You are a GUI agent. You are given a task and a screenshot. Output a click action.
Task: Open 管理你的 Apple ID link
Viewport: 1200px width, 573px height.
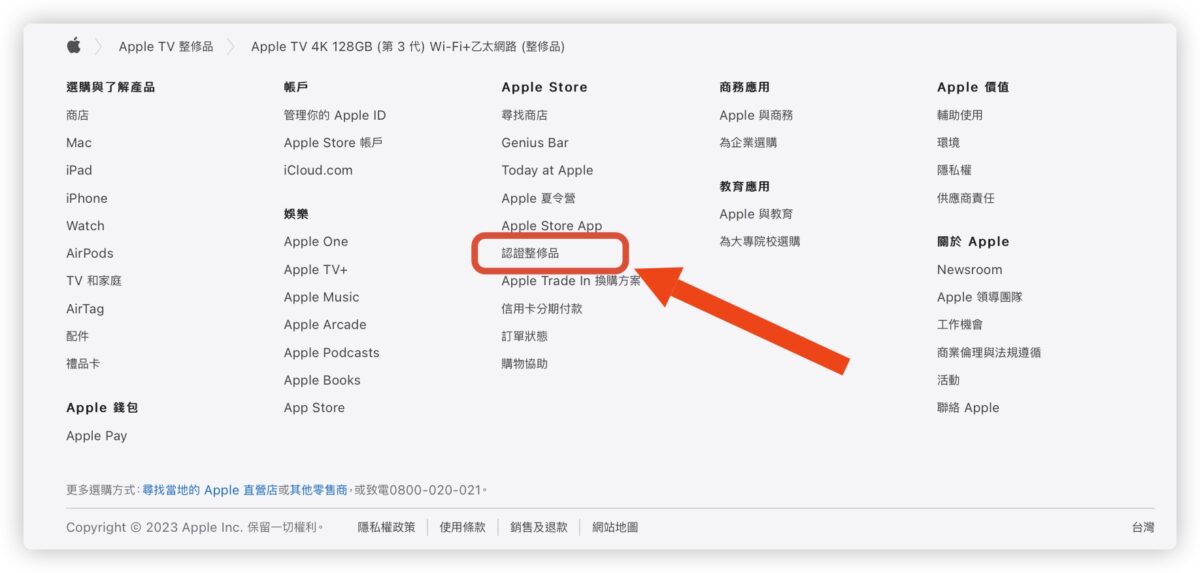pyautogui.click(x=335, y=115)
